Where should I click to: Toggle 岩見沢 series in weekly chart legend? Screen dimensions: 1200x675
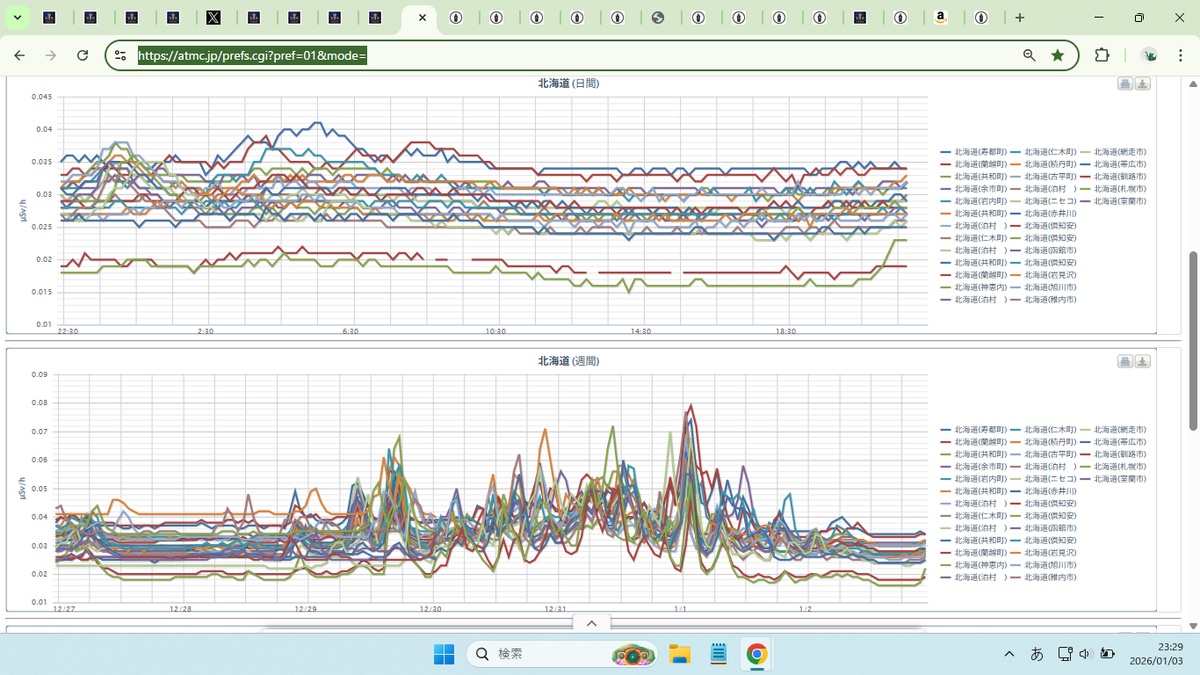[1043, 552]
